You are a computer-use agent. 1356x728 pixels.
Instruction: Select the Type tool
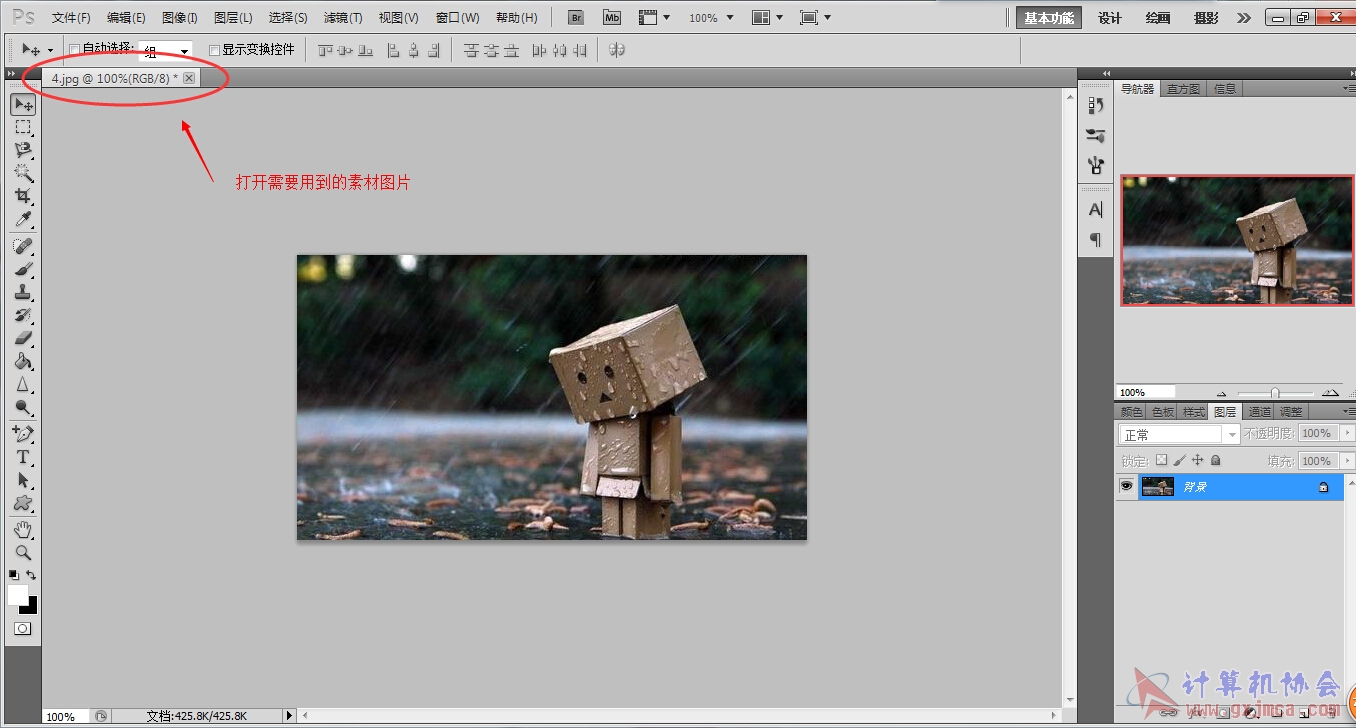[x=23, y=457]
